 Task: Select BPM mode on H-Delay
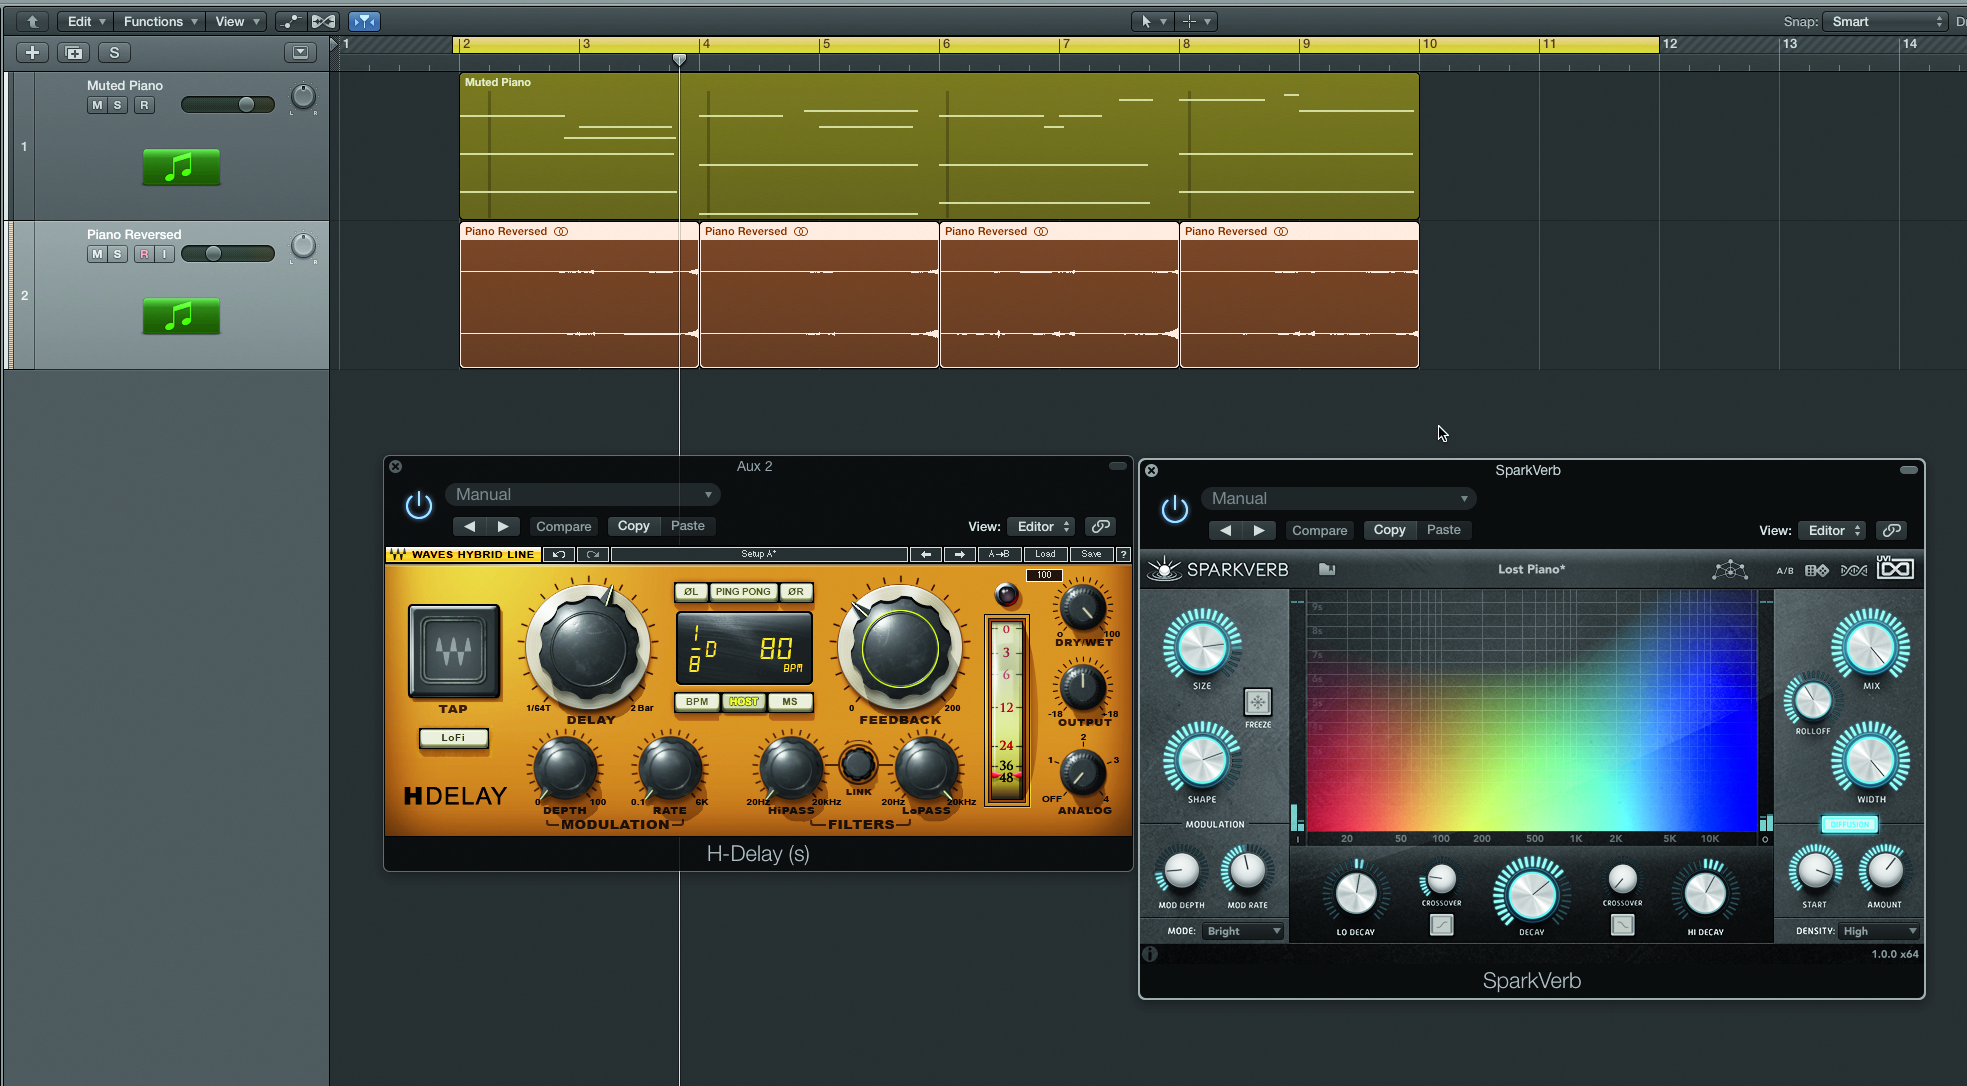697,702
